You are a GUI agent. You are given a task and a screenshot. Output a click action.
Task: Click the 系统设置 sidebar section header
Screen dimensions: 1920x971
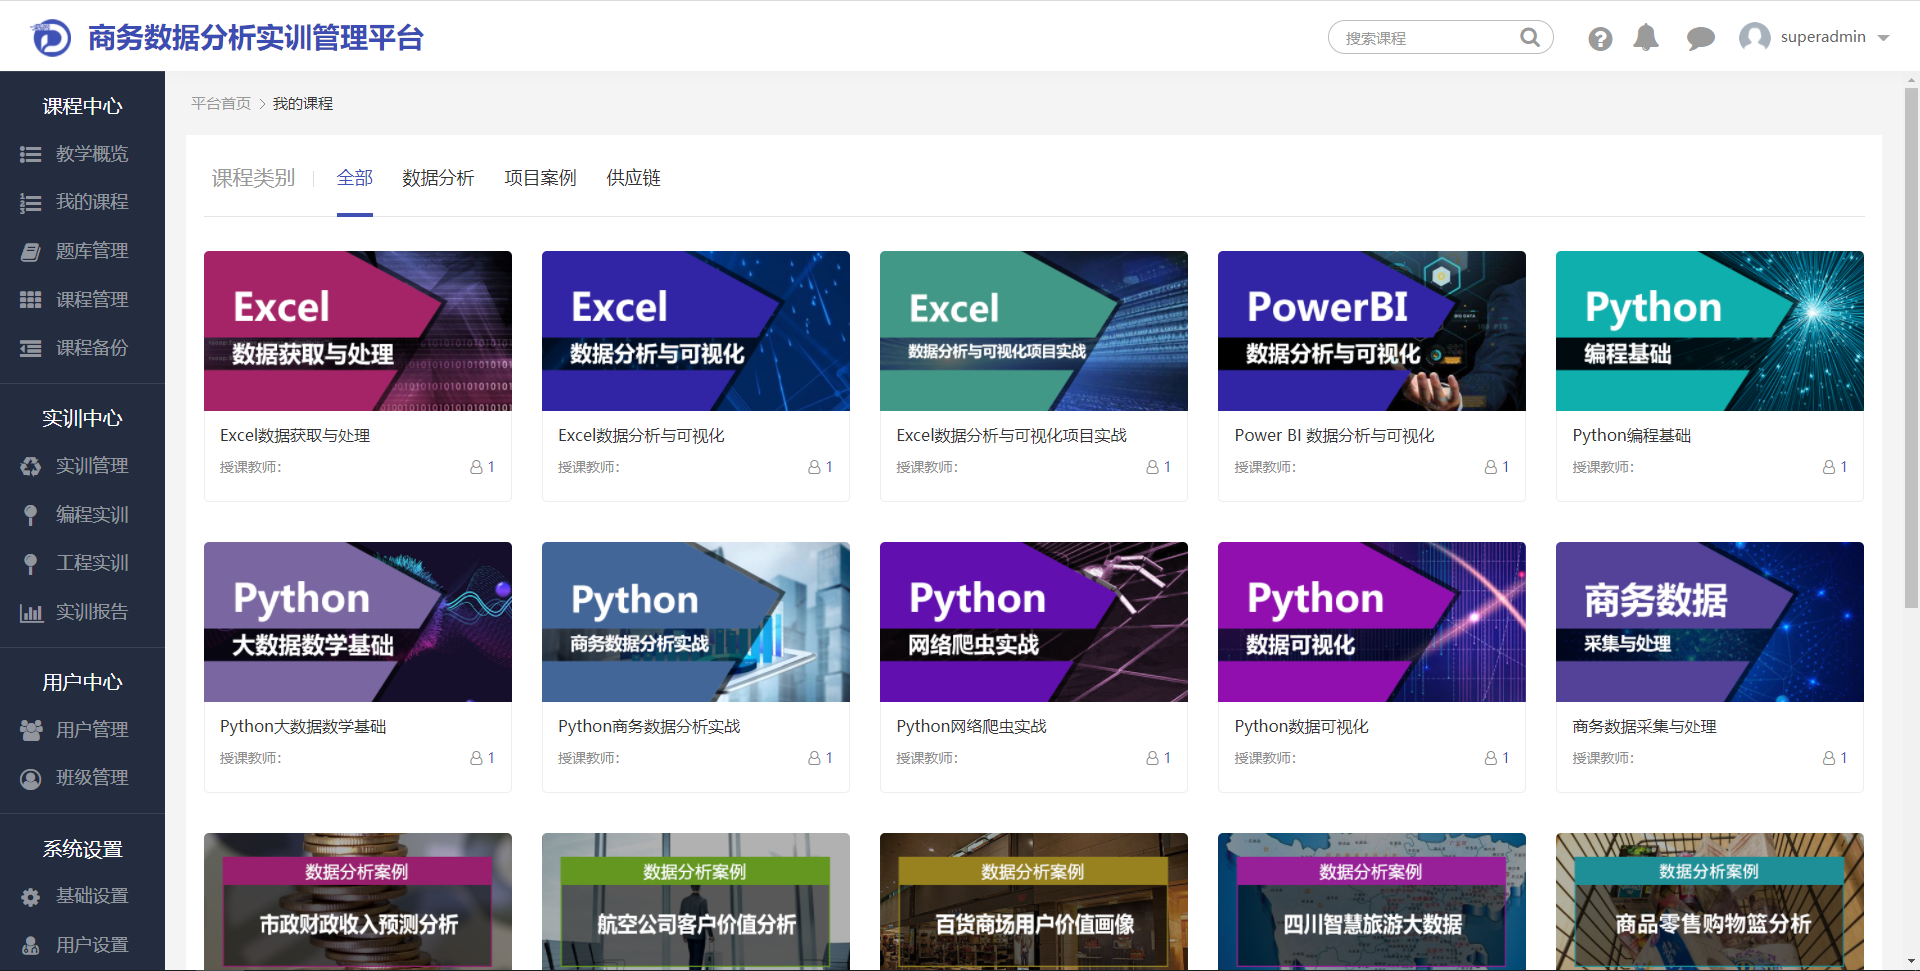point(82,849)
